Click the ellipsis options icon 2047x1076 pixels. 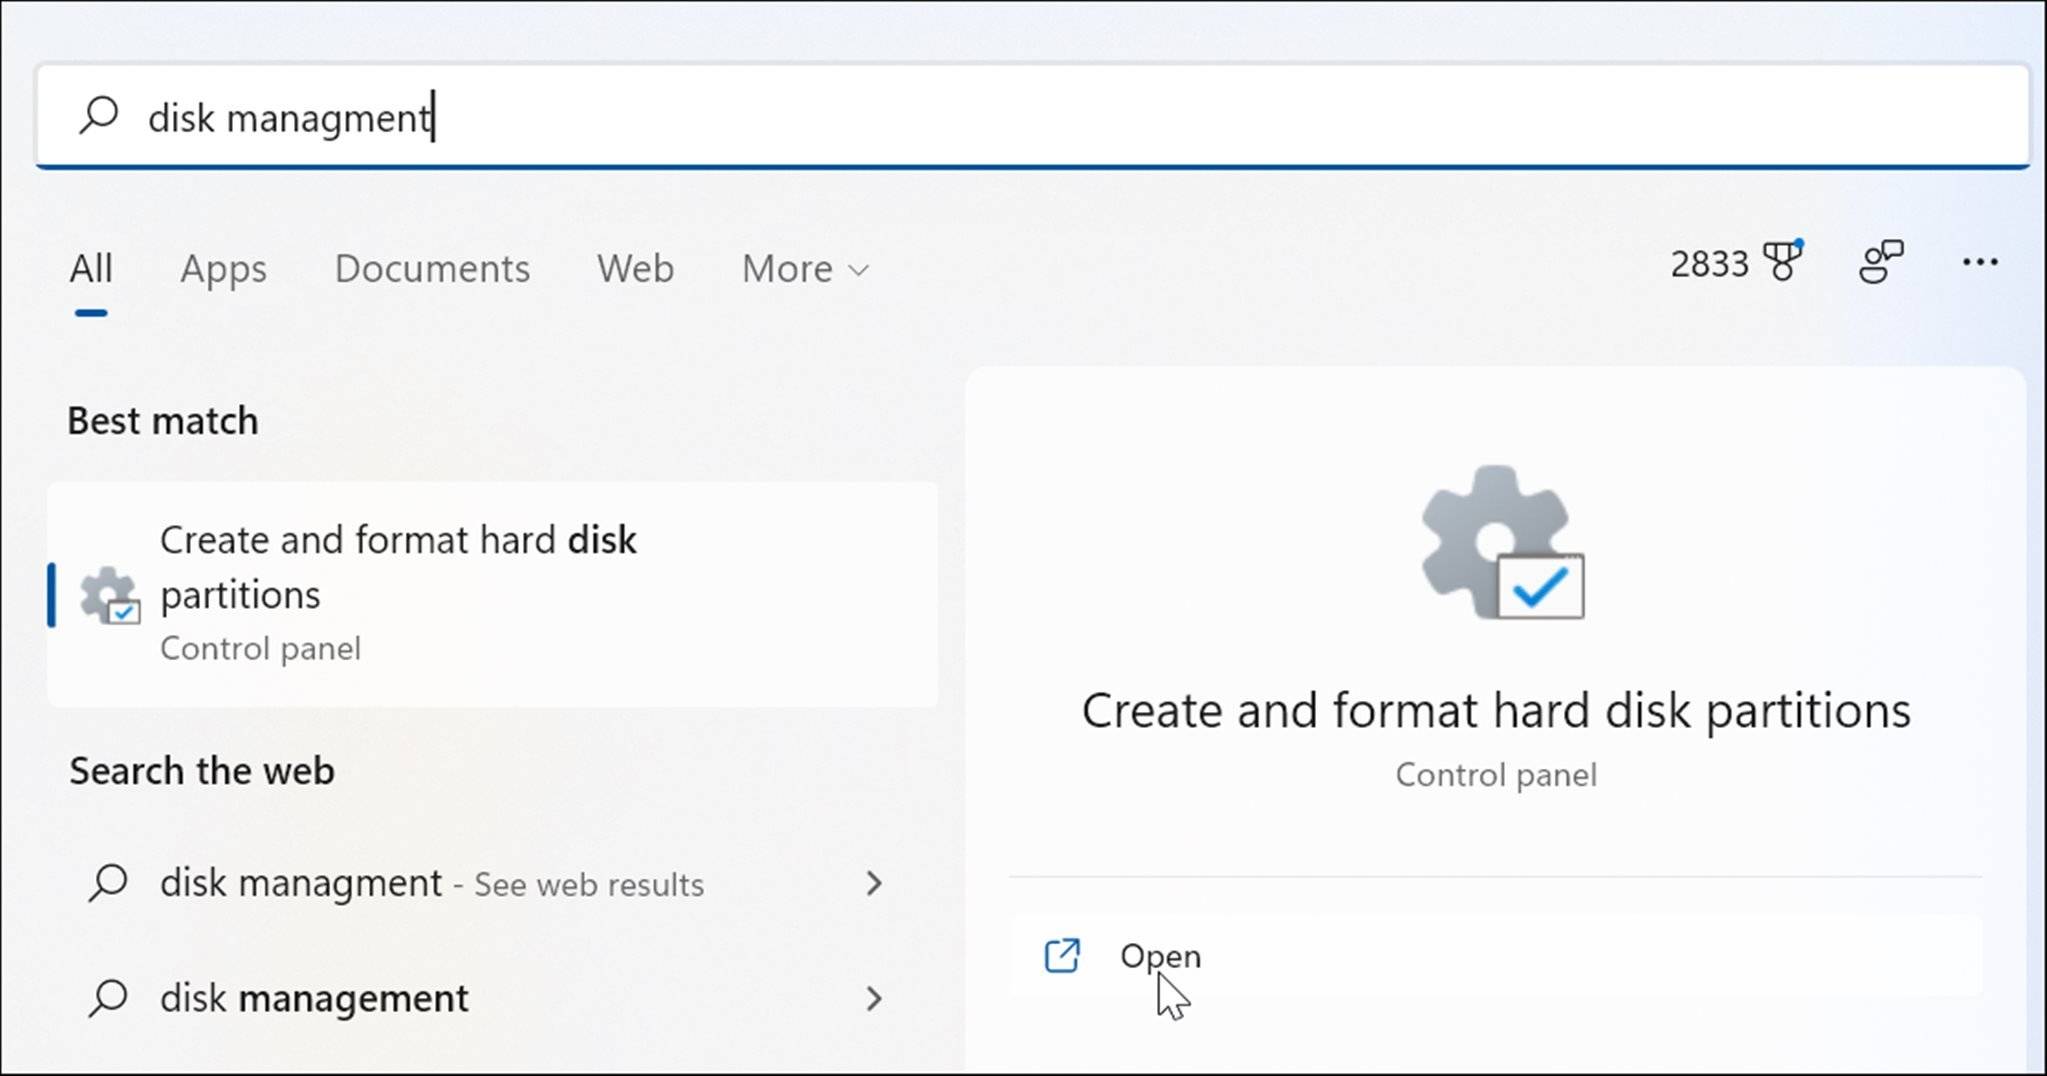[x=1978, y=262]
